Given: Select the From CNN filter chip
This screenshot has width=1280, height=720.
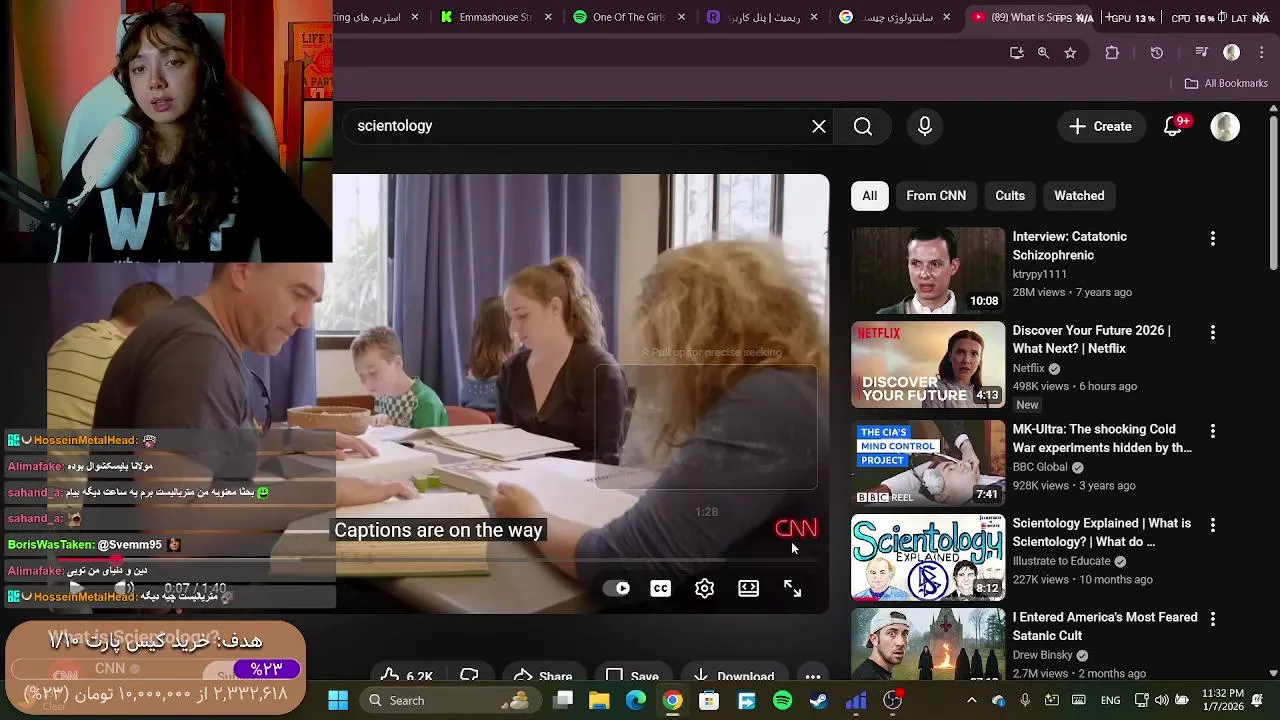Looking at the screenshot, I should tap(936, 196).
